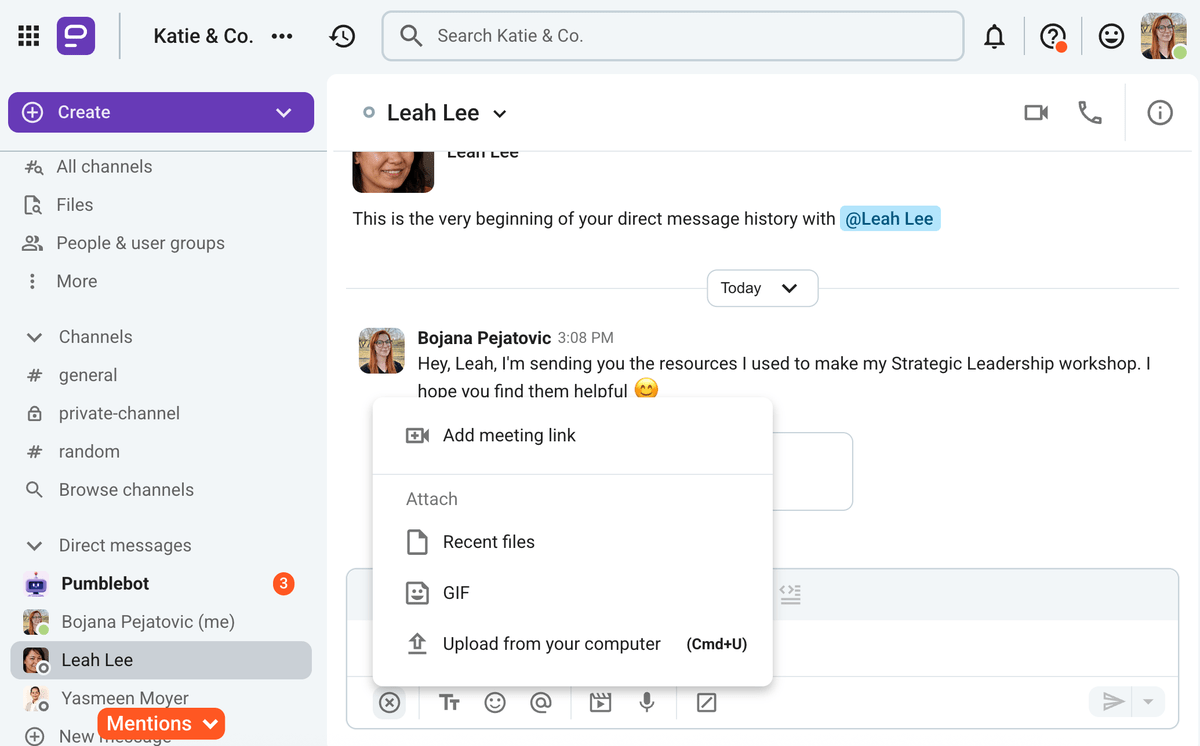Start a voice call via phone icon
The height and width of the screenshot is (746, 1200).
click(x=1089, y=113)
